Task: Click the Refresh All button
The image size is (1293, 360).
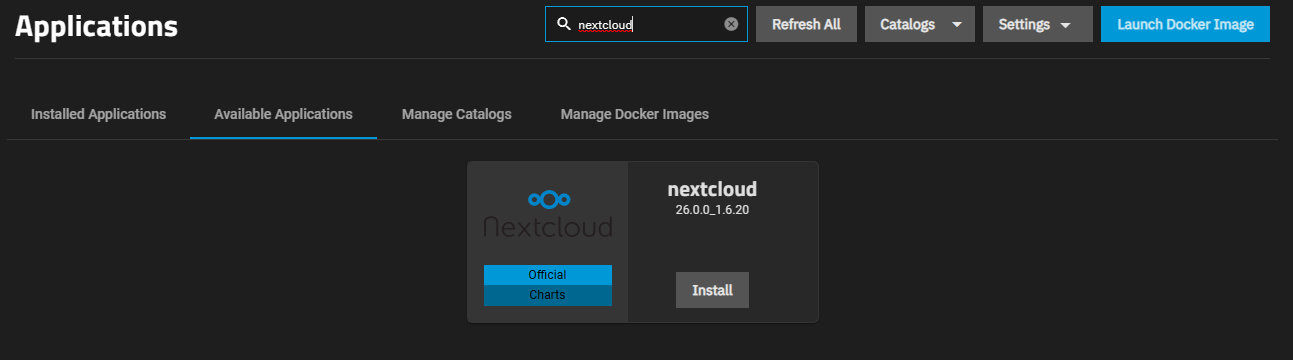Action: [x=806, y=24]
